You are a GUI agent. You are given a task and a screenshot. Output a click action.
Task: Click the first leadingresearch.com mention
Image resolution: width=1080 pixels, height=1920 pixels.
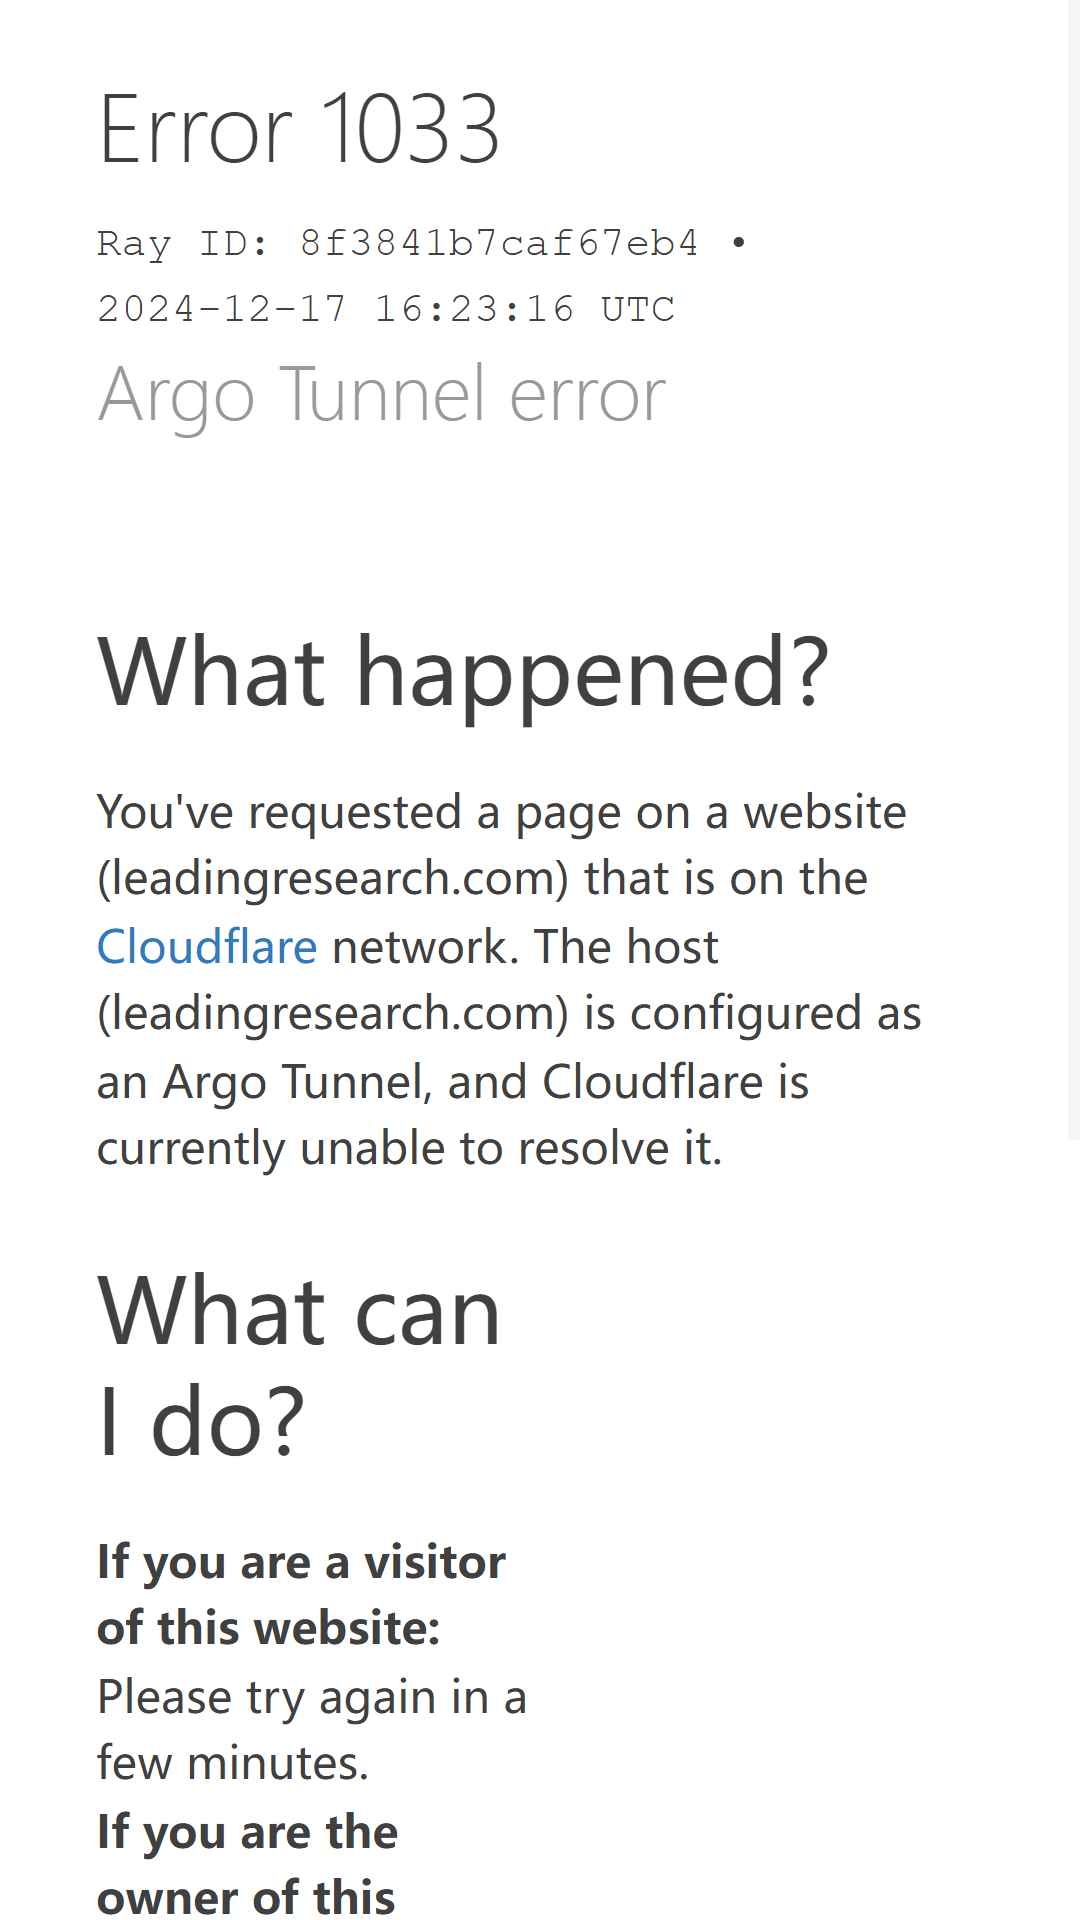(333, 878)
